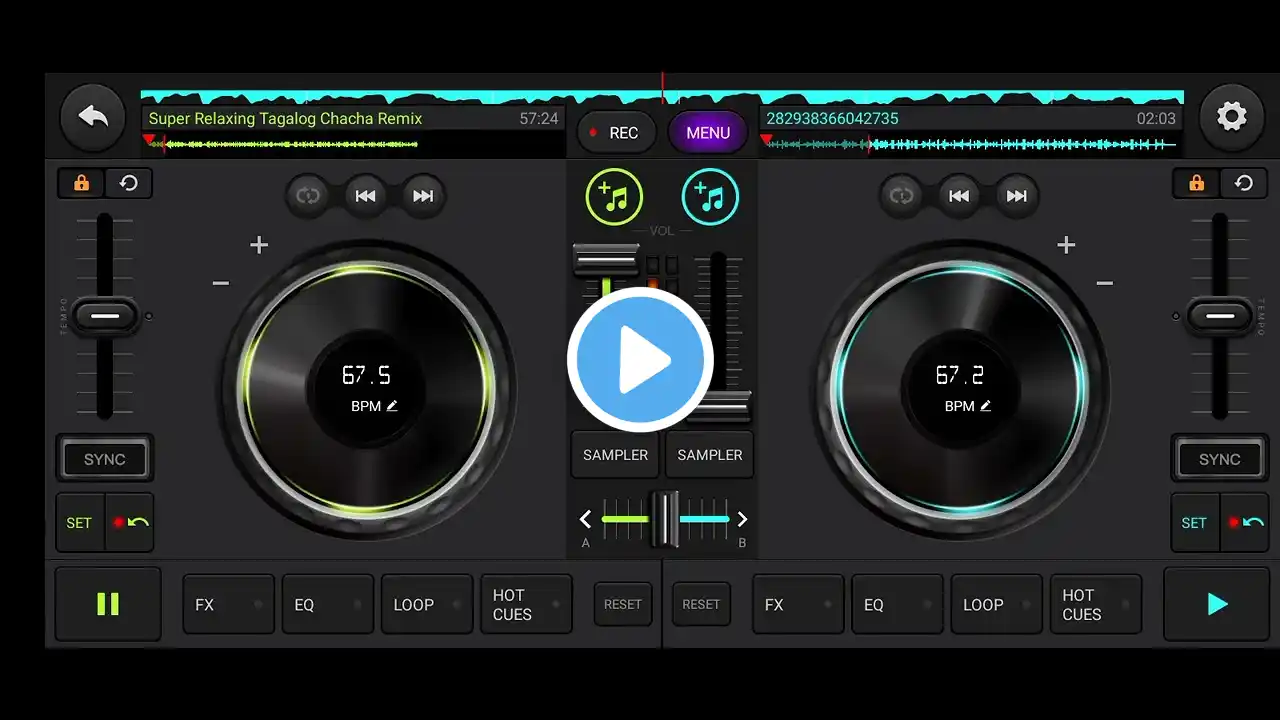
Task: Click the right deck mini waveform strip
Action: pyautogui.click(x=970, y=144)
